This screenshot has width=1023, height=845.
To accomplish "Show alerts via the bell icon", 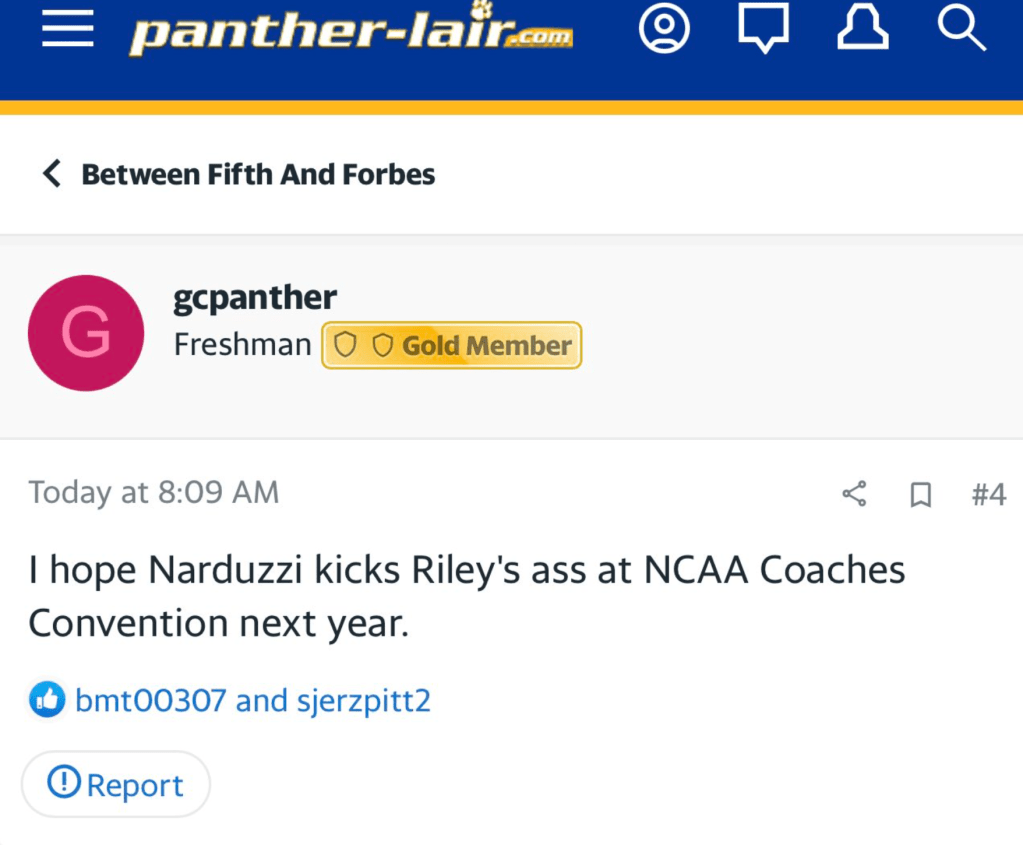I will click(x=862, y=29).
